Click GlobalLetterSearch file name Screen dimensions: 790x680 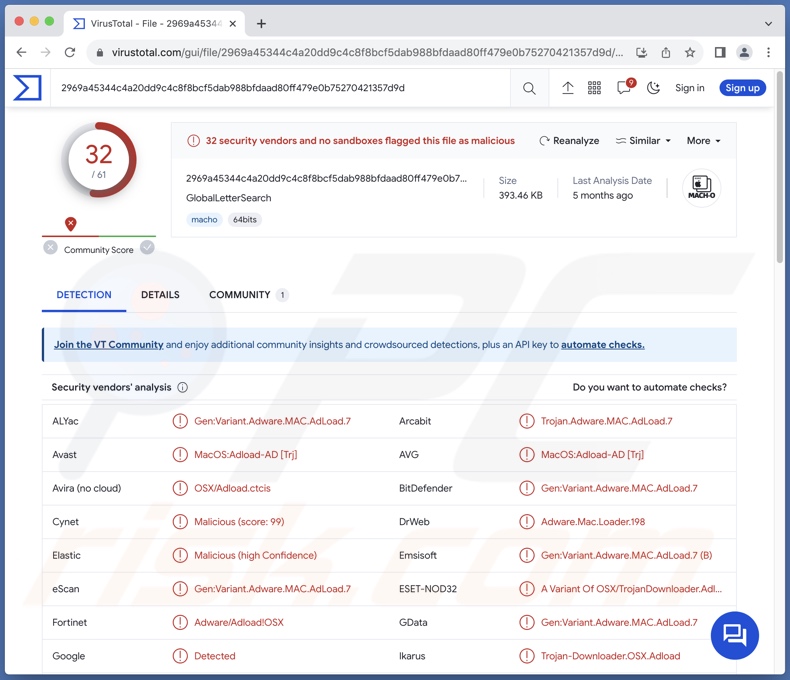229,198
